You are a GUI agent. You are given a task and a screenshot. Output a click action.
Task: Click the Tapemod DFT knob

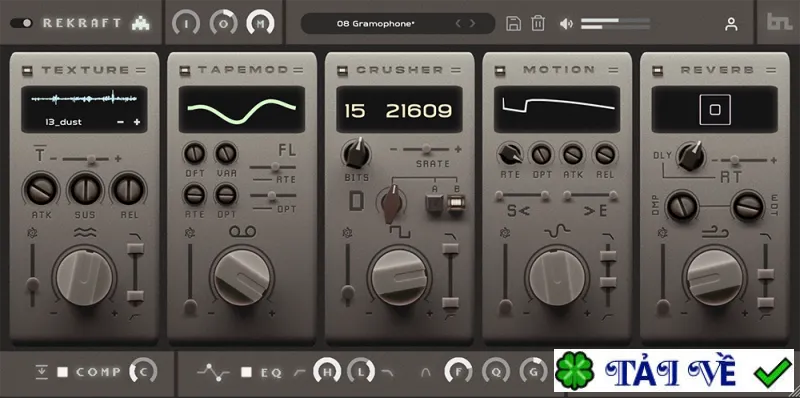[x=194, y=153]
